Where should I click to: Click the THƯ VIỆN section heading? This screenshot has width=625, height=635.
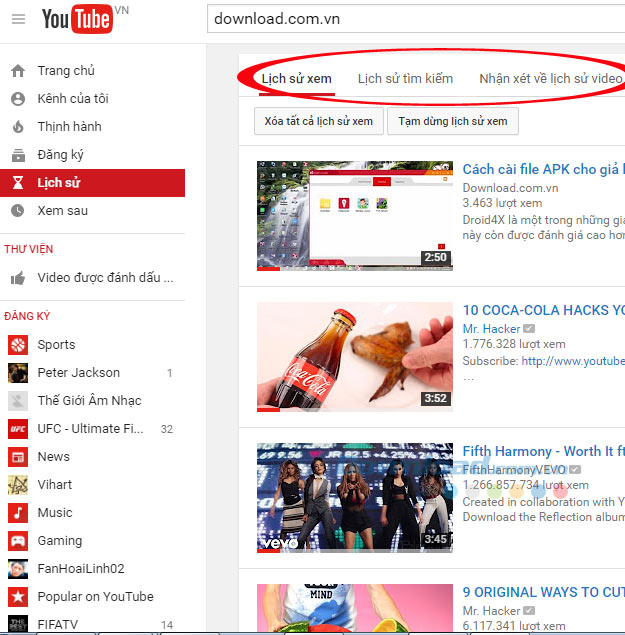click(29, 249)
